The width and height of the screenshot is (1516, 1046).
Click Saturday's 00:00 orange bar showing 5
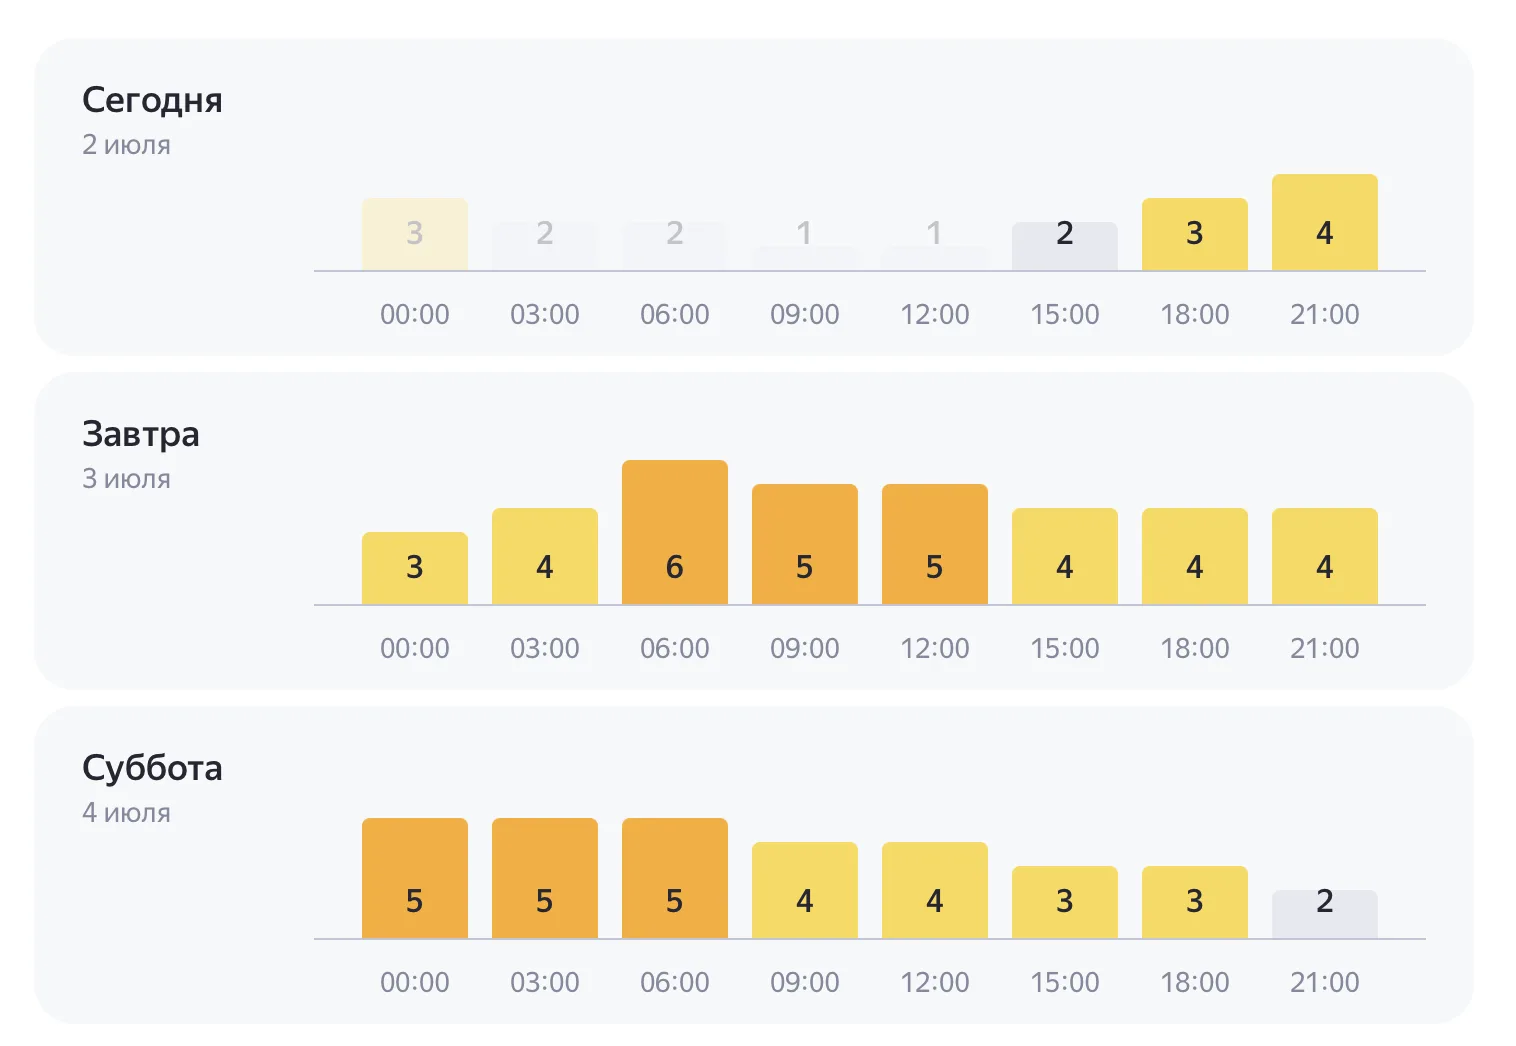coord(414,878)
